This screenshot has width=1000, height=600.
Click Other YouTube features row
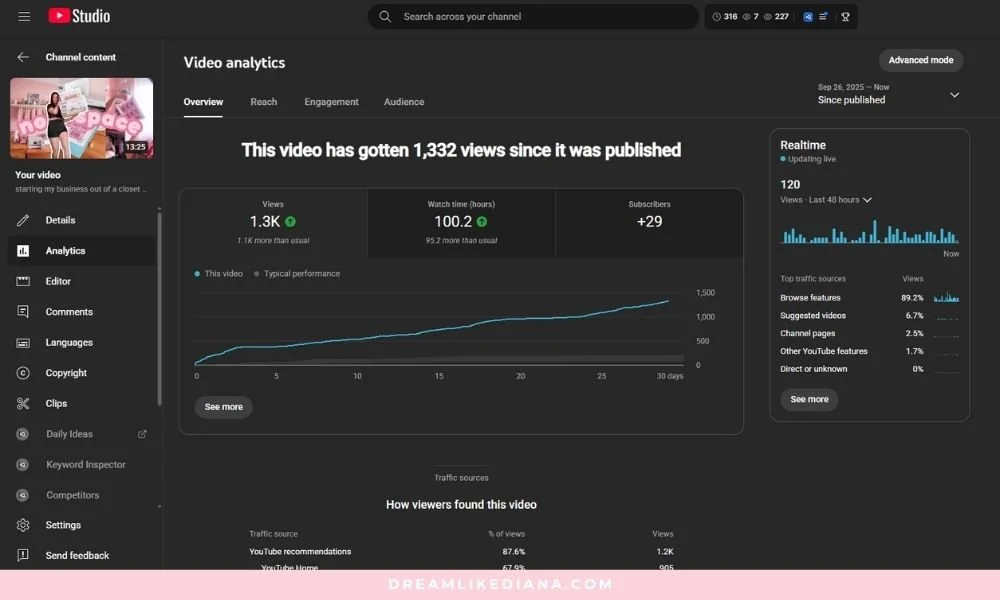click(x=869, y=351)
